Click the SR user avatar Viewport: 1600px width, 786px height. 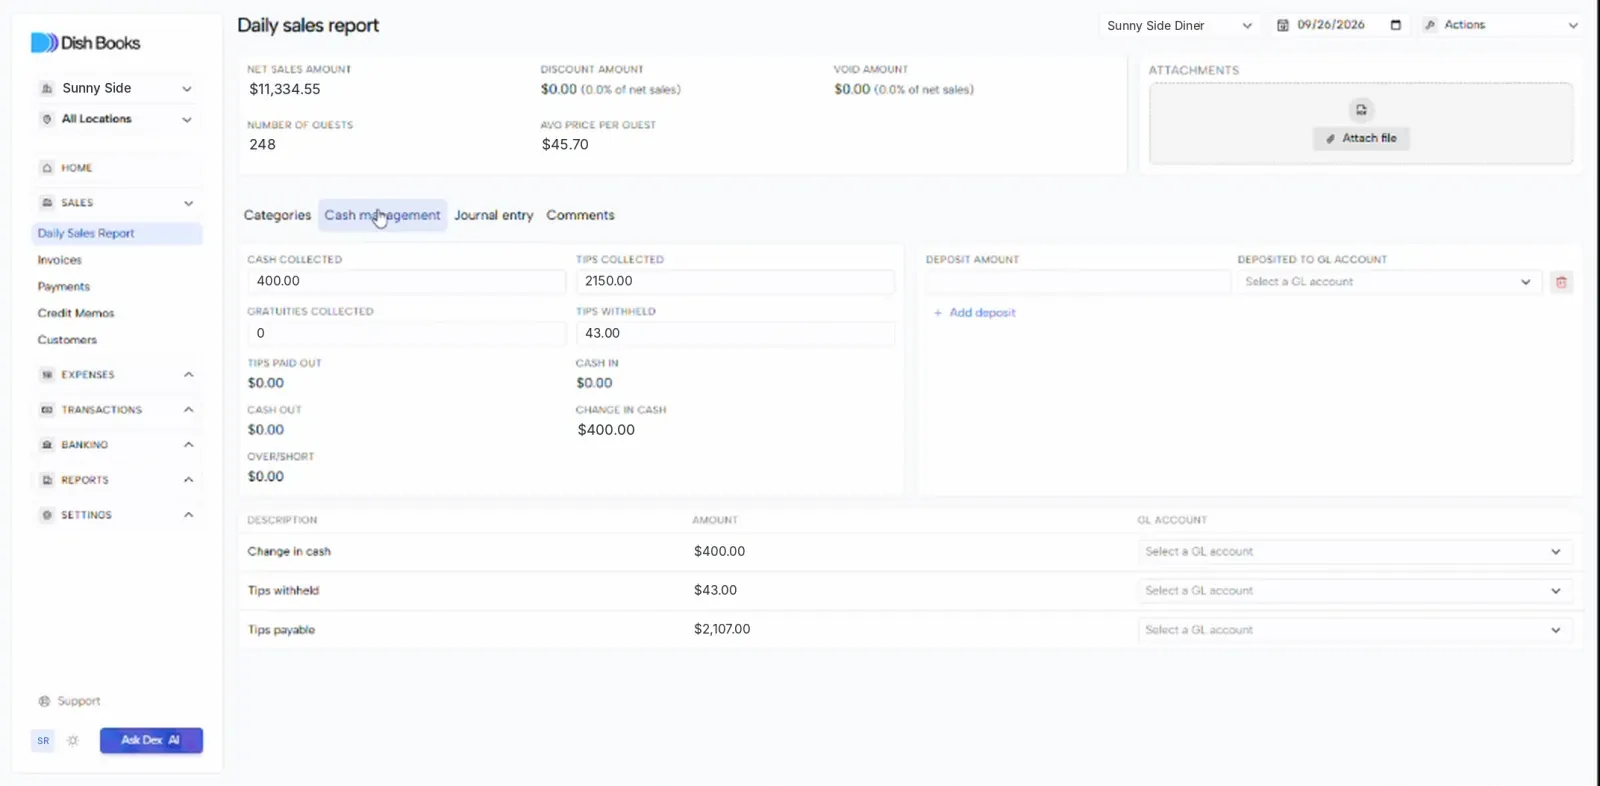point(43,741)
